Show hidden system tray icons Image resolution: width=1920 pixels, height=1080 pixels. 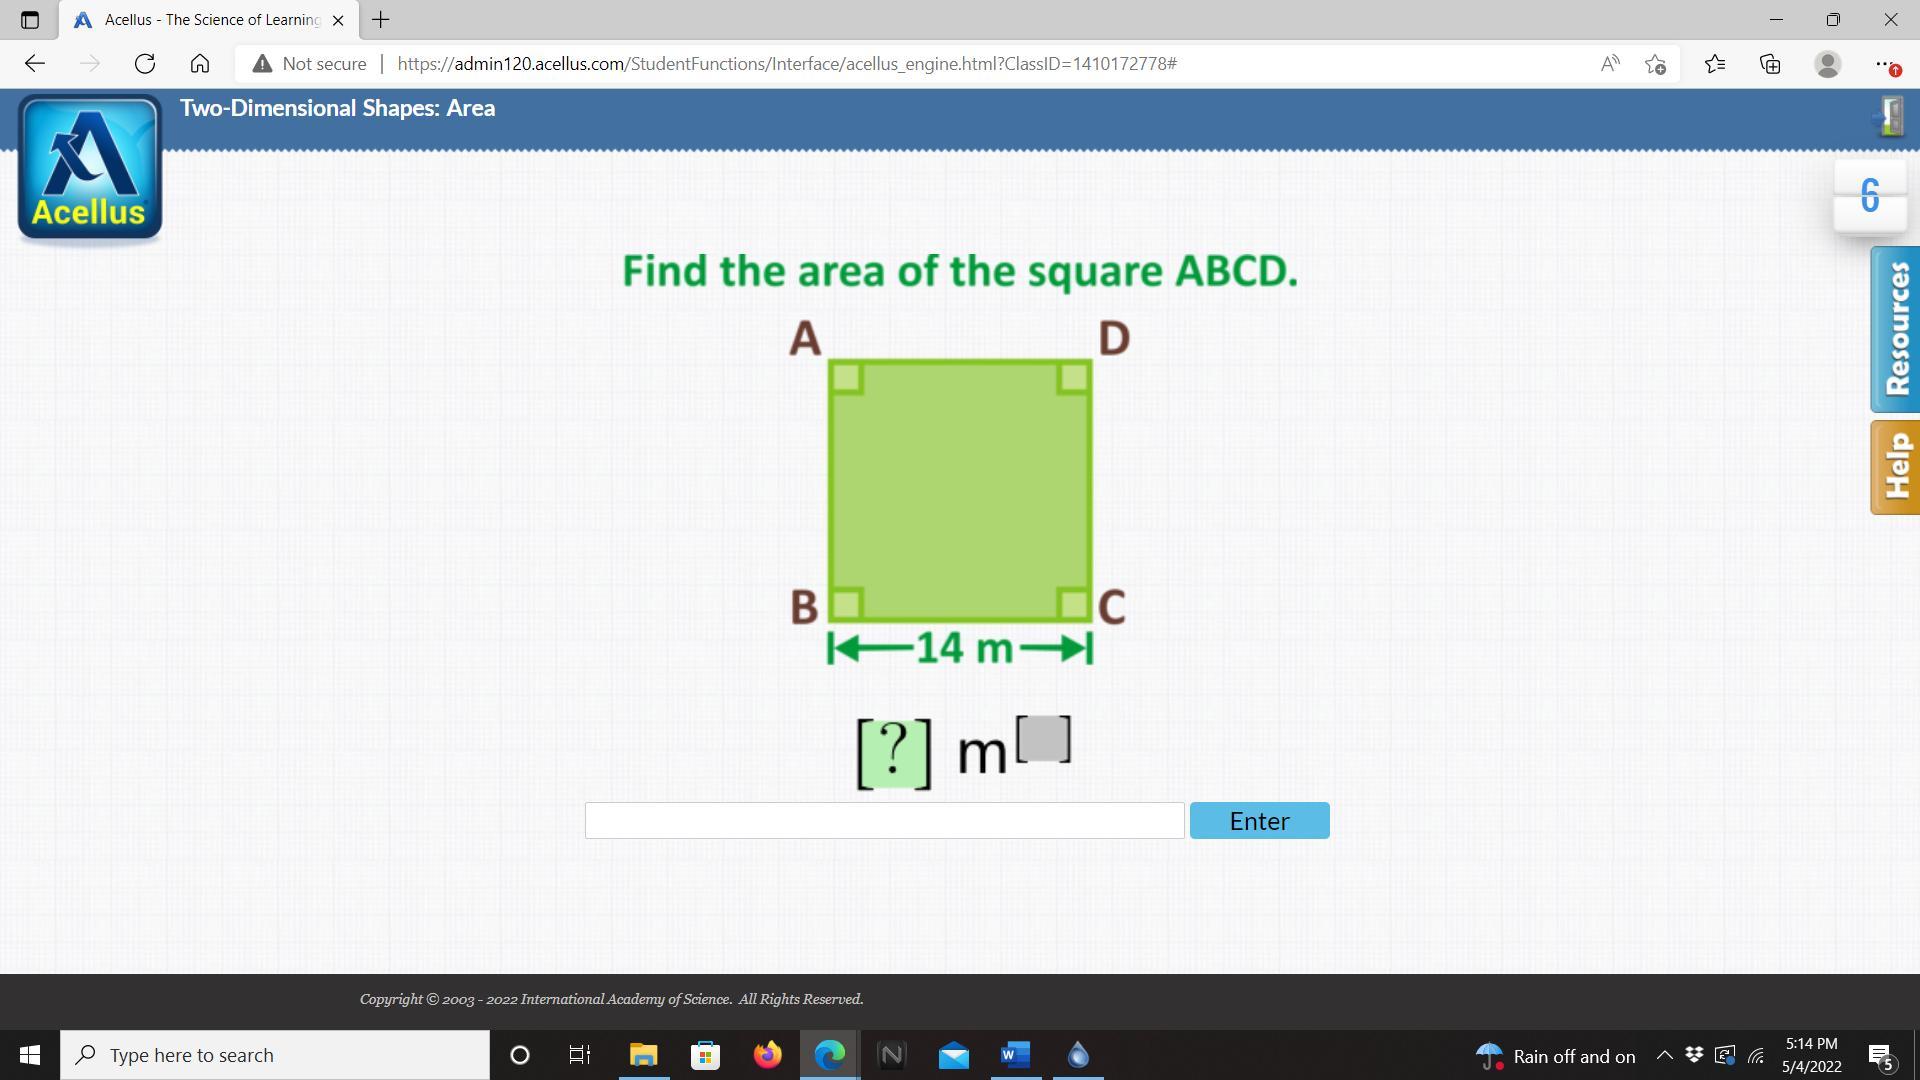point(1665,1055)
